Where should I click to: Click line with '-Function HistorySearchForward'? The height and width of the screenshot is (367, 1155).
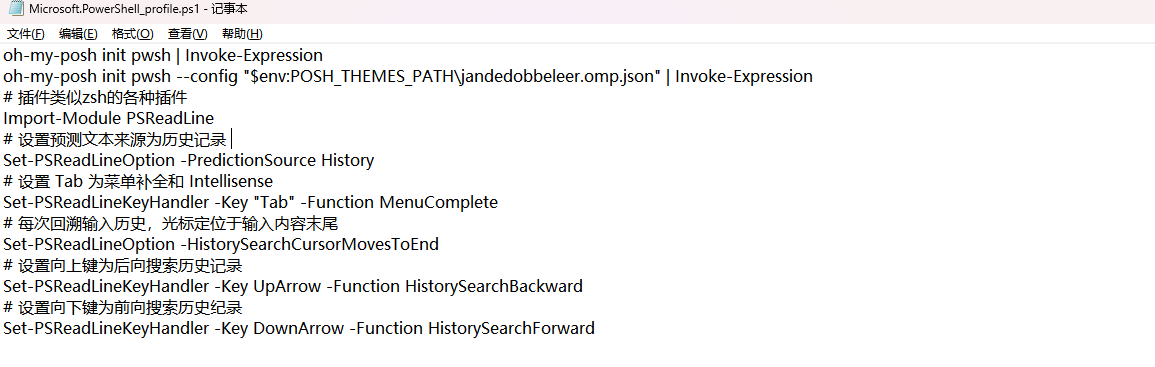point(298,328)
